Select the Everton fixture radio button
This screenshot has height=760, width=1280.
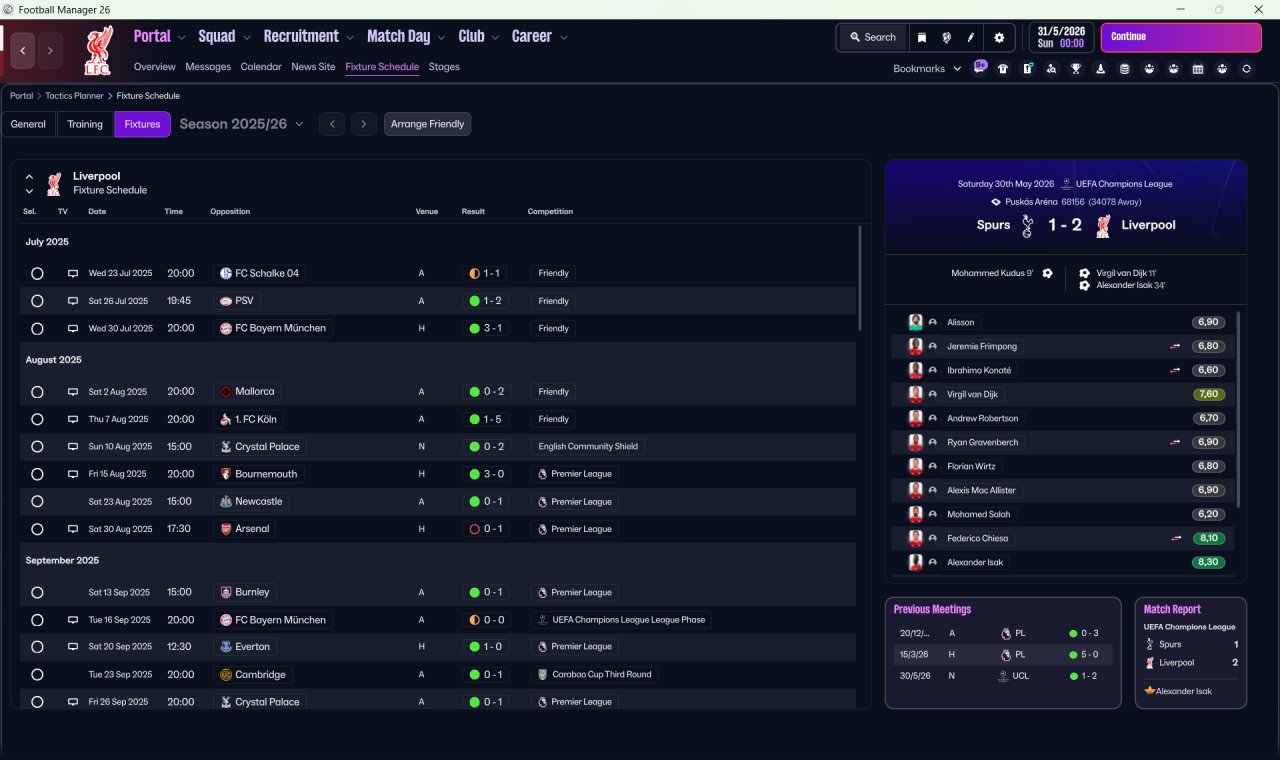click(x=37, y=647)
